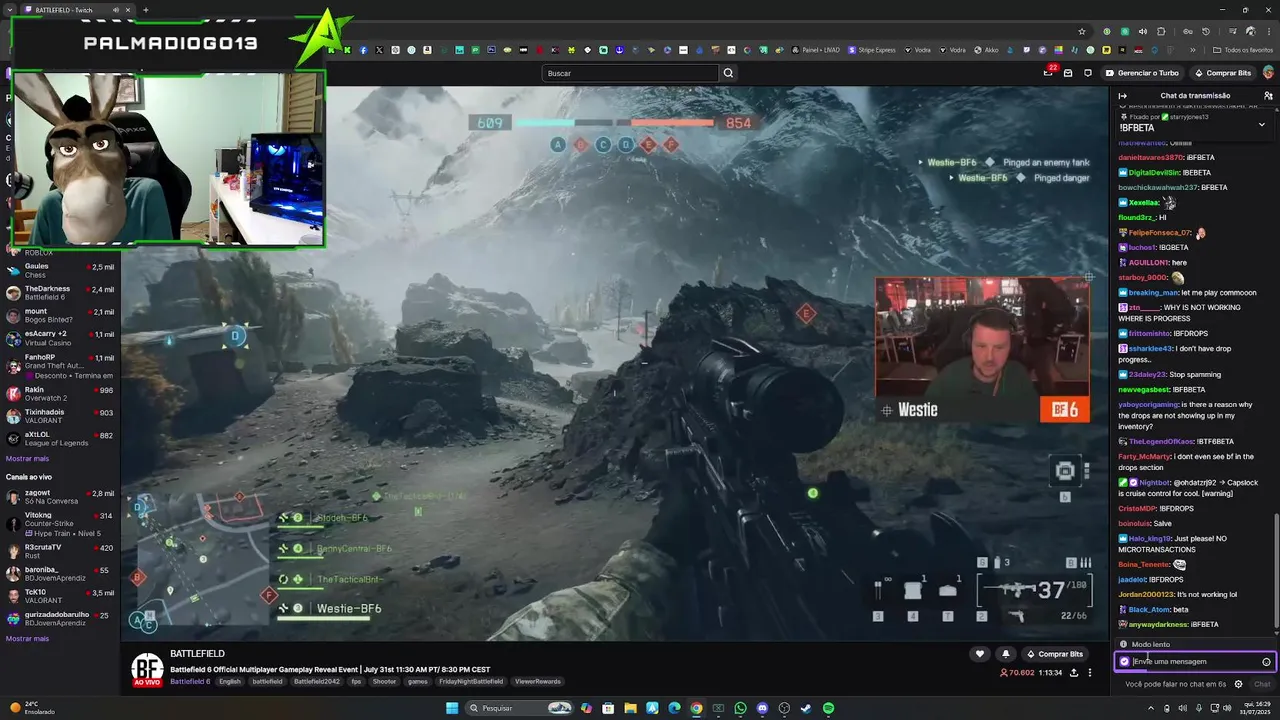Open zagowt channel under Canais ao vivo
Image resolution: width=1280 pixels, height=720 pixels.
[60, 496]
